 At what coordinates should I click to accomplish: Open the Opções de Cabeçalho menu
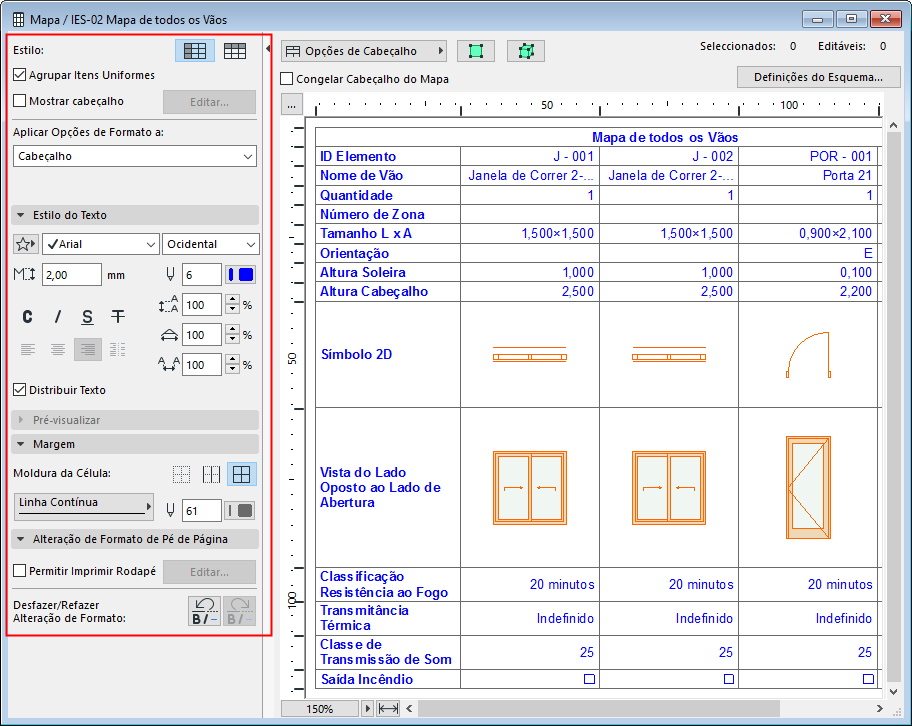(363, 51)
